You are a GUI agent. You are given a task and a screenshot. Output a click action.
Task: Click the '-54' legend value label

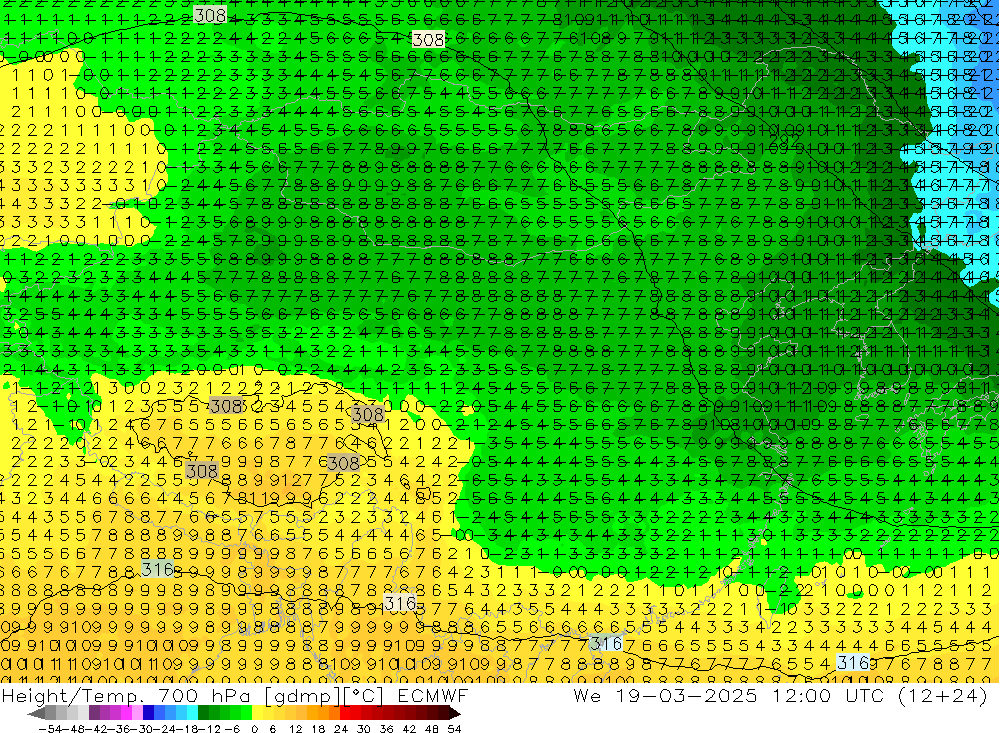(50, 729)
